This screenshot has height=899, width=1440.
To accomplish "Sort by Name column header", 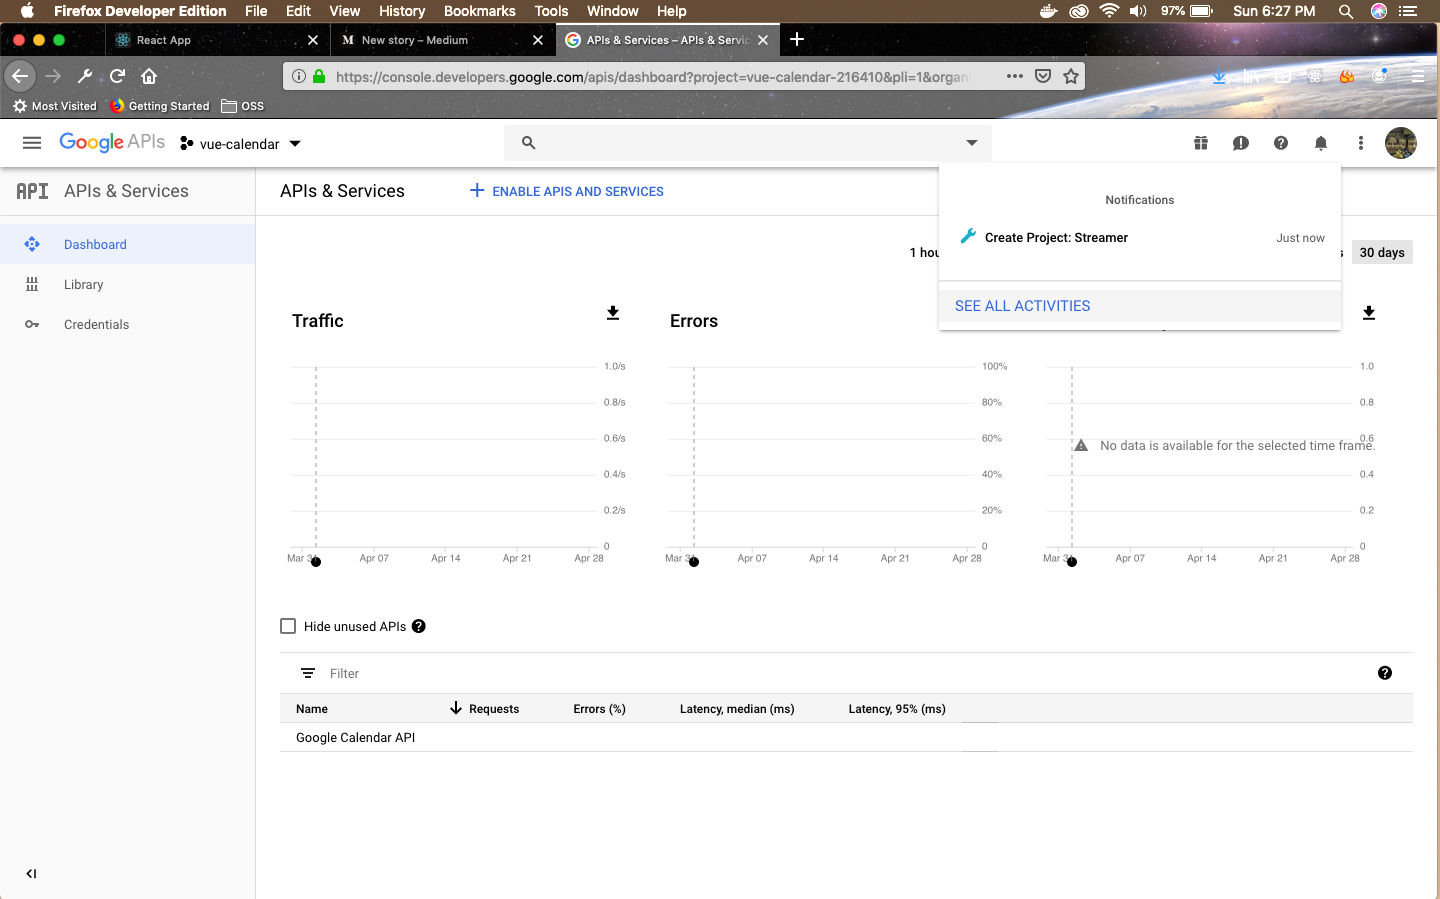I will pos(312,709).
